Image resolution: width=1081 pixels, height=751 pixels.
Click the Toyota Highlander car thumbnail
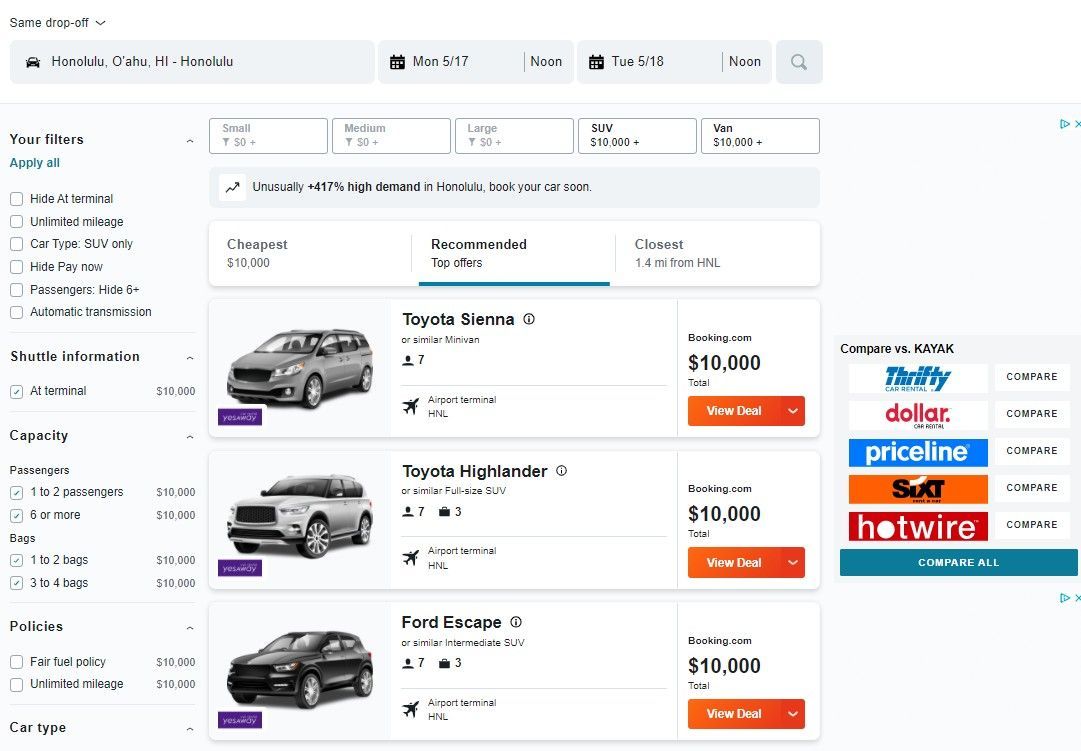click(300, 517)
